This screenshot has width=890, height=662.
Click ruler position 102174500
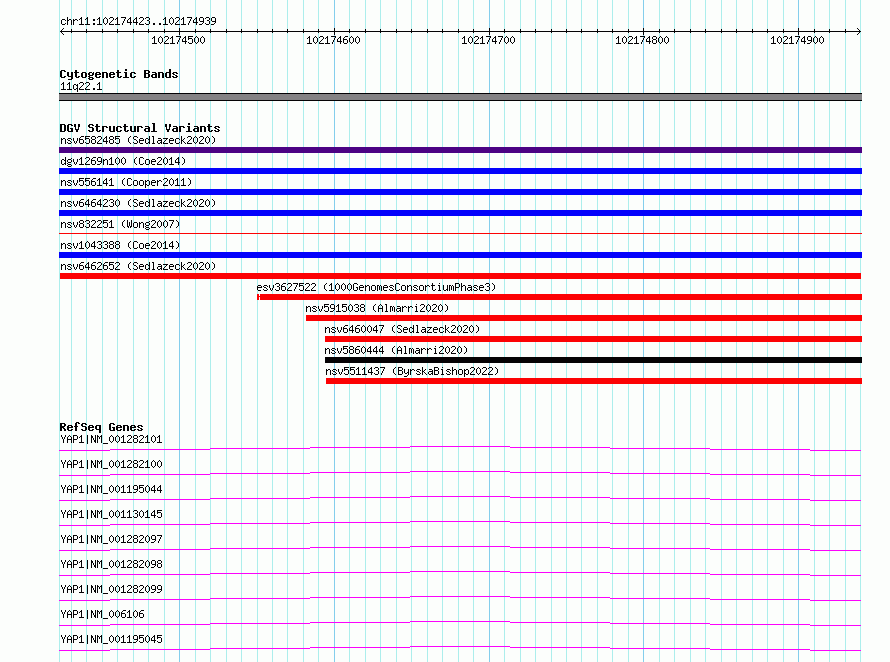(178, 40)
